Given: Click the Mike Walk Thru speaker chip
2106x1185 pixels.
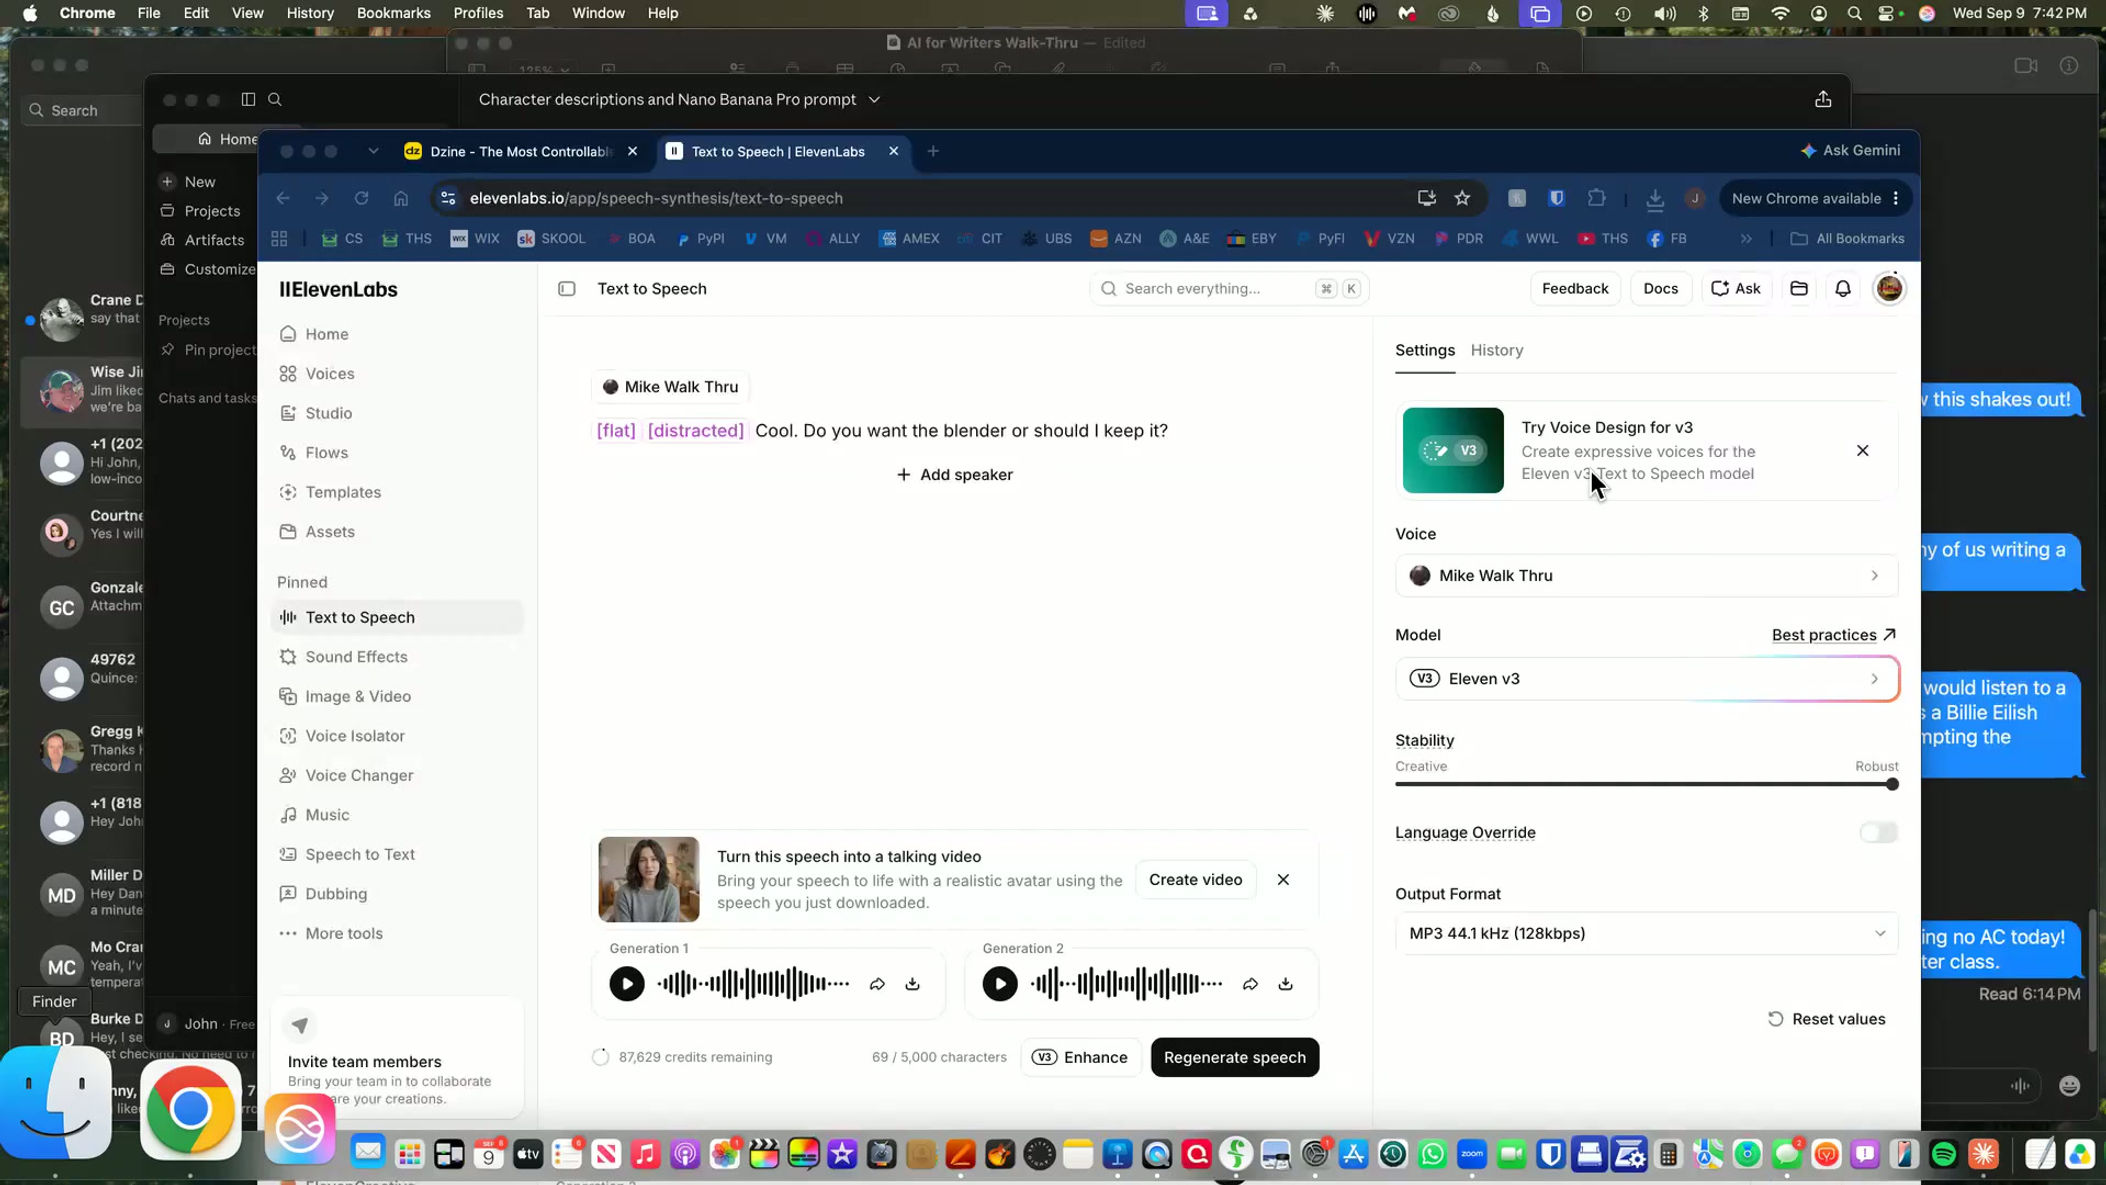Looking at the screenshot, I should coord(671,387).
